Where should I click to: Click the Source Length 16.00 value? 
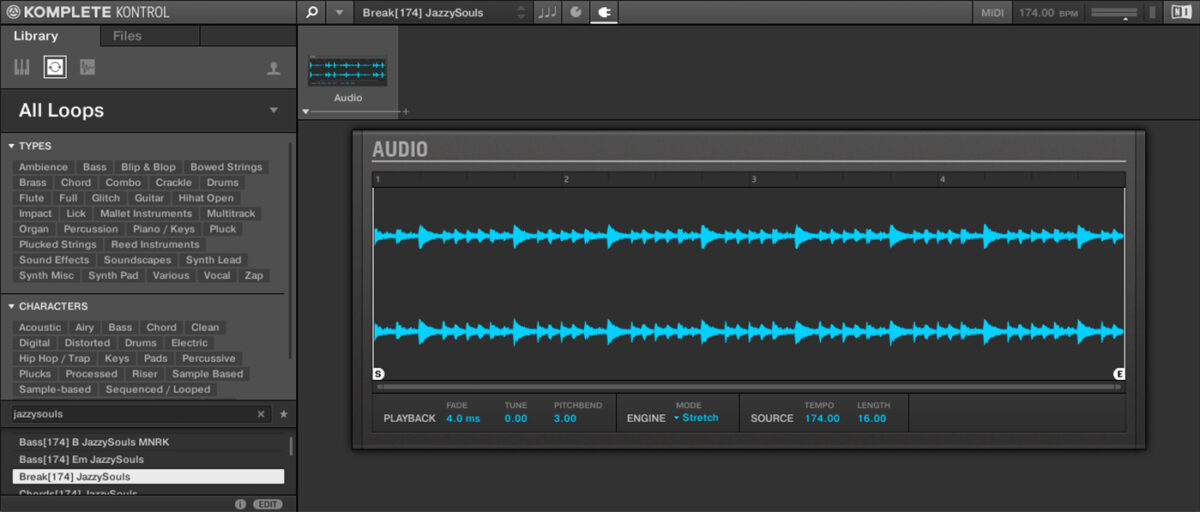[x=872, y=418]
